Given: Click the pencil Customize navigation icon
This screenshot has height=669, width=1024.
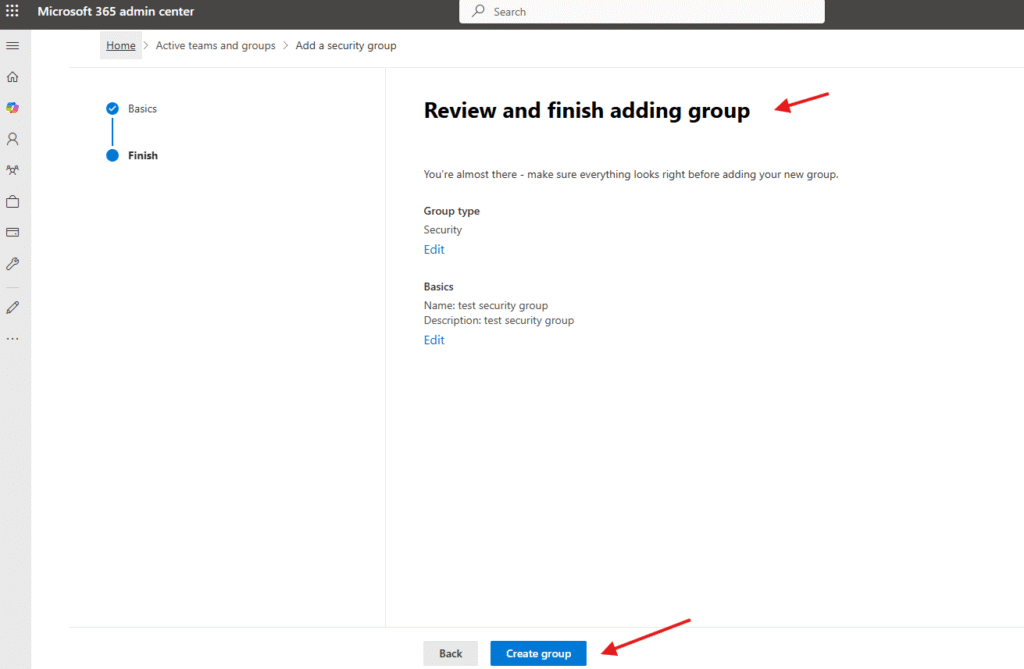Looking at the screenshot, I should point(13,307).
